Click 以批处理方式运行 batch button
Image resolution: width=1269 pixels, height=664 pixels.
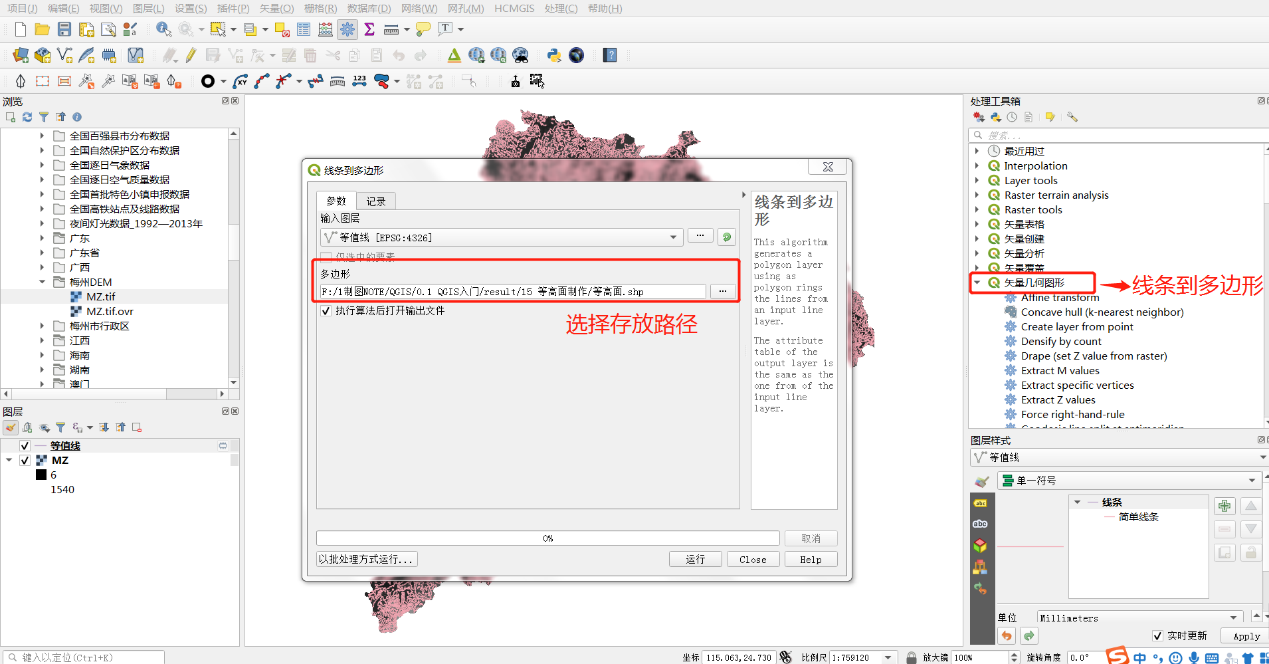click(x=366, y=559)
